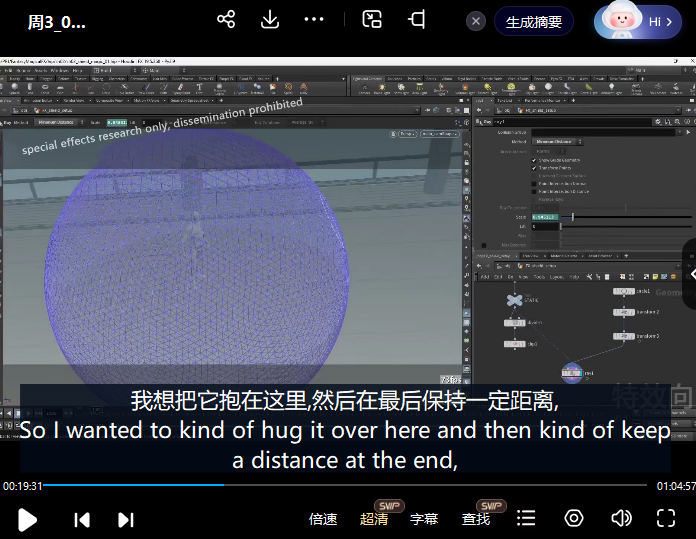Play the video
This screenshot has width=696, height=539.
pyautogui.click(x=28, y=519)
